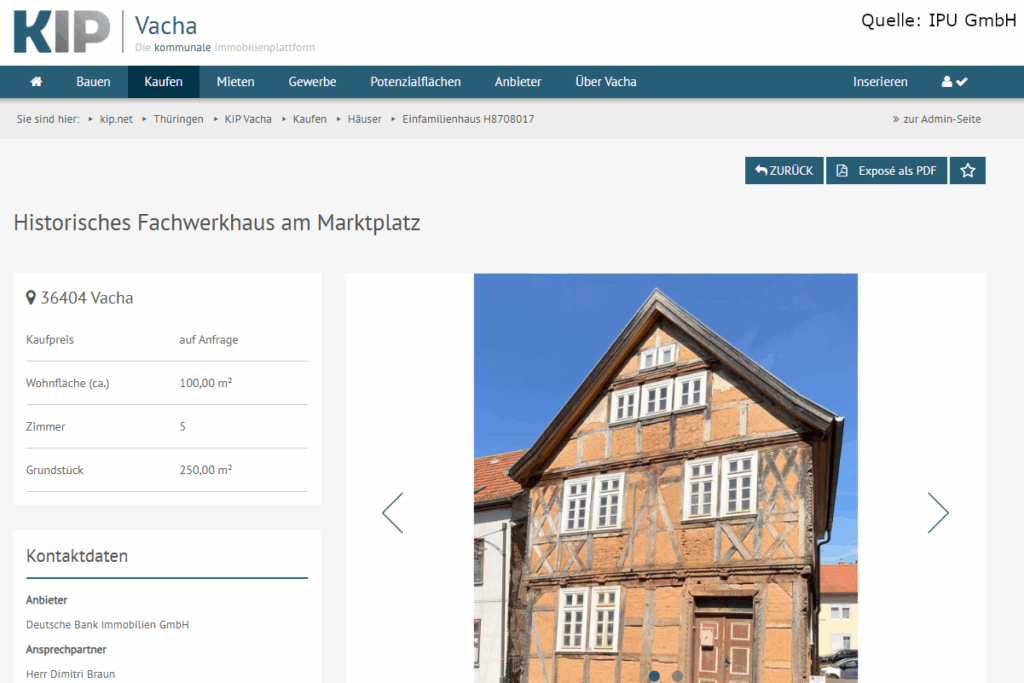Download Exposé als PDF
This screenshot has height=683, width=1024.
(x=886, y=171)
